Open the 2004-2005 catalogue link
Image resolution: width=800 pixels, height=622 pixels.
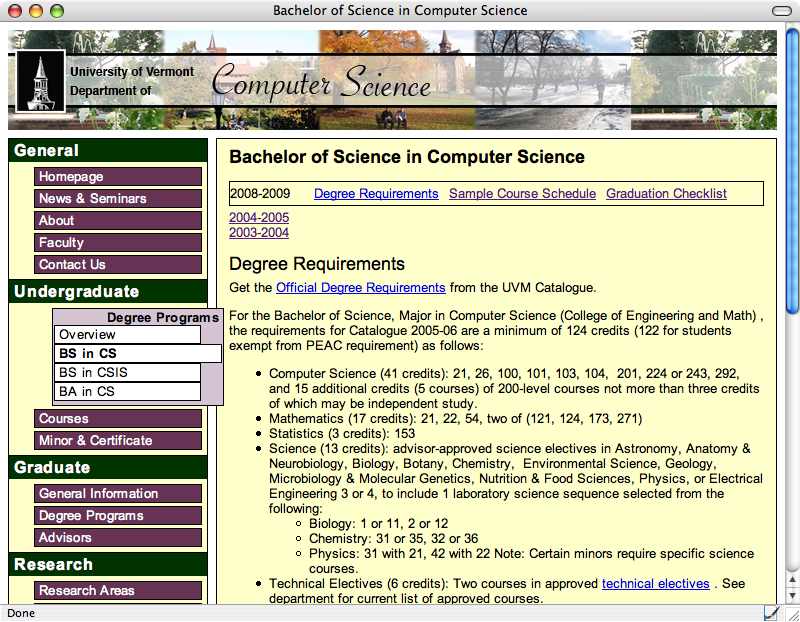tap(259, 217)
